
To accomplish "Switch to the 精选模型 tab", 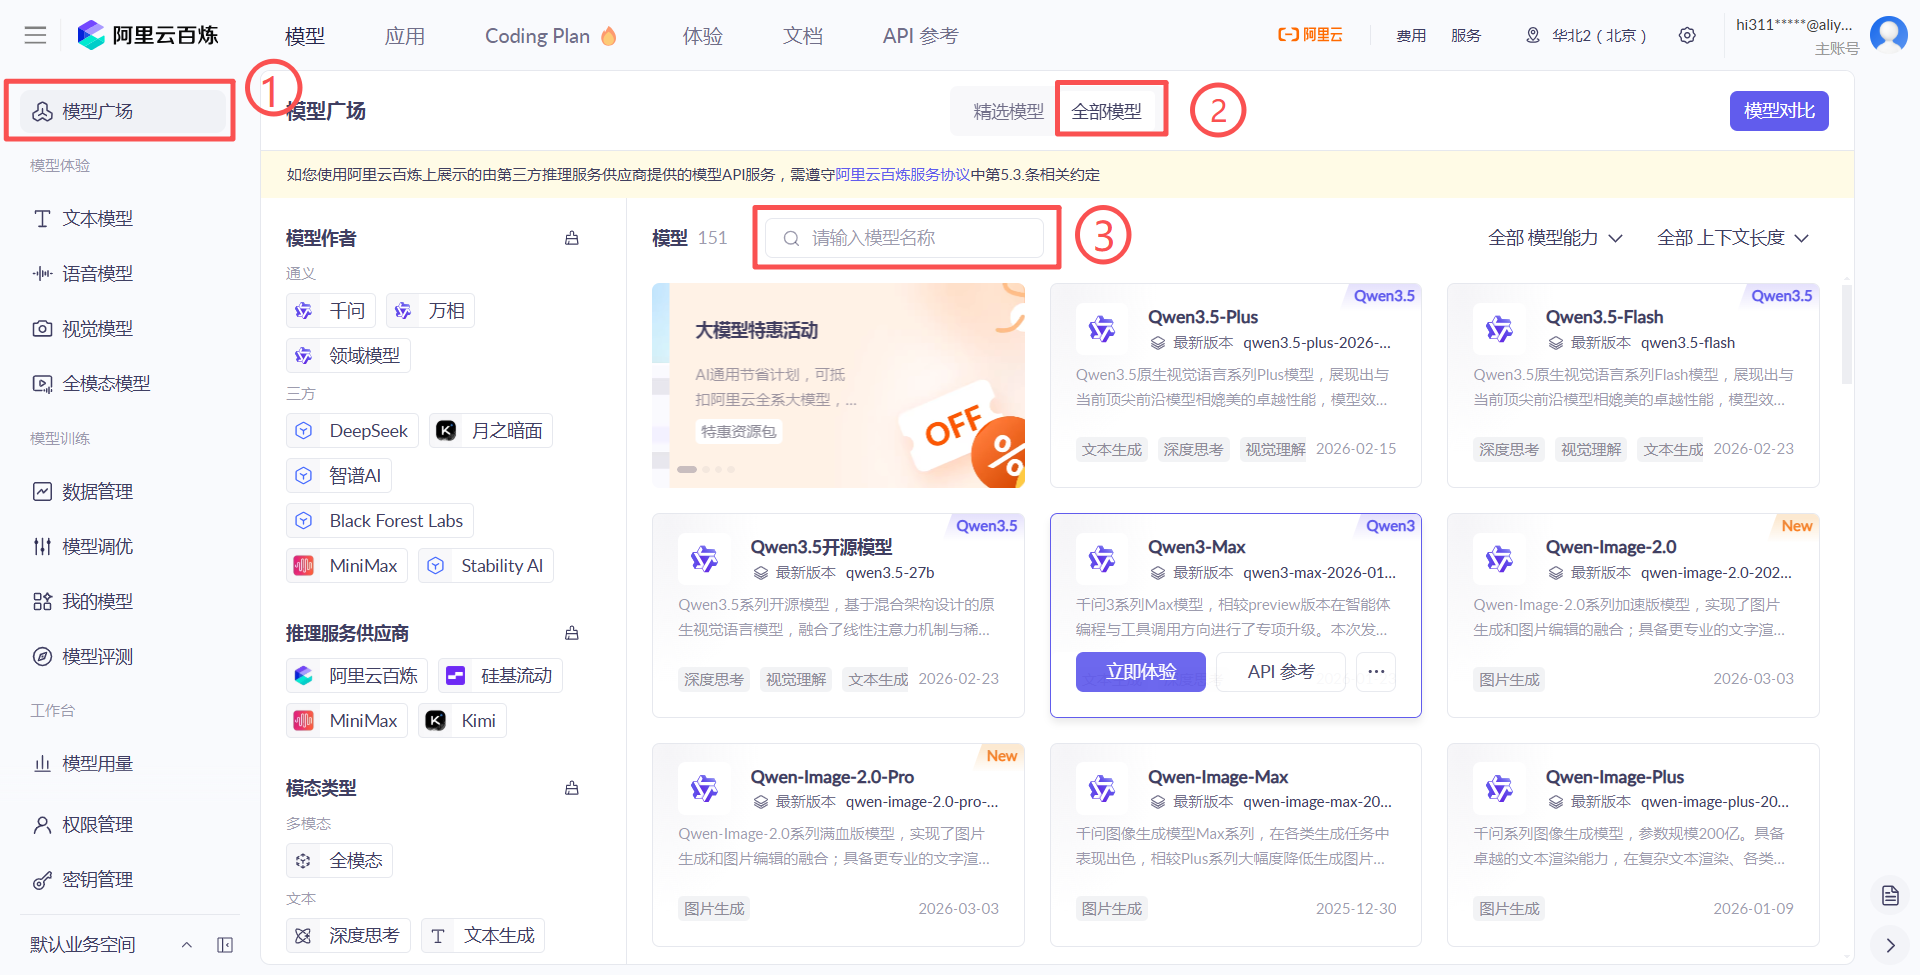I will [x=1008, y=112].
